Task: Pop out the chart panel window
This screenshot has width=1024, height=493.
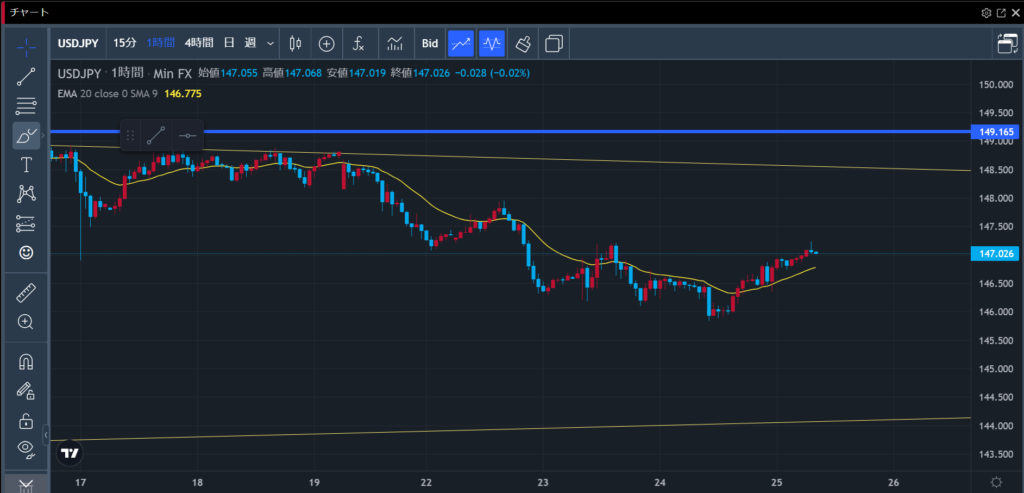Action: (1001, 13)
